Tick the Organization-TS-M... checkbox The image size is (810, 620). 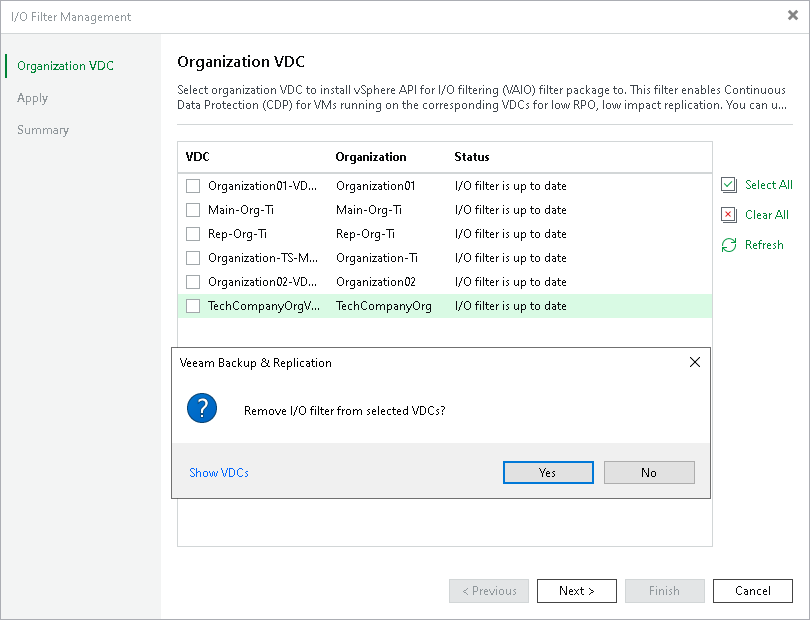coord(193,258)
